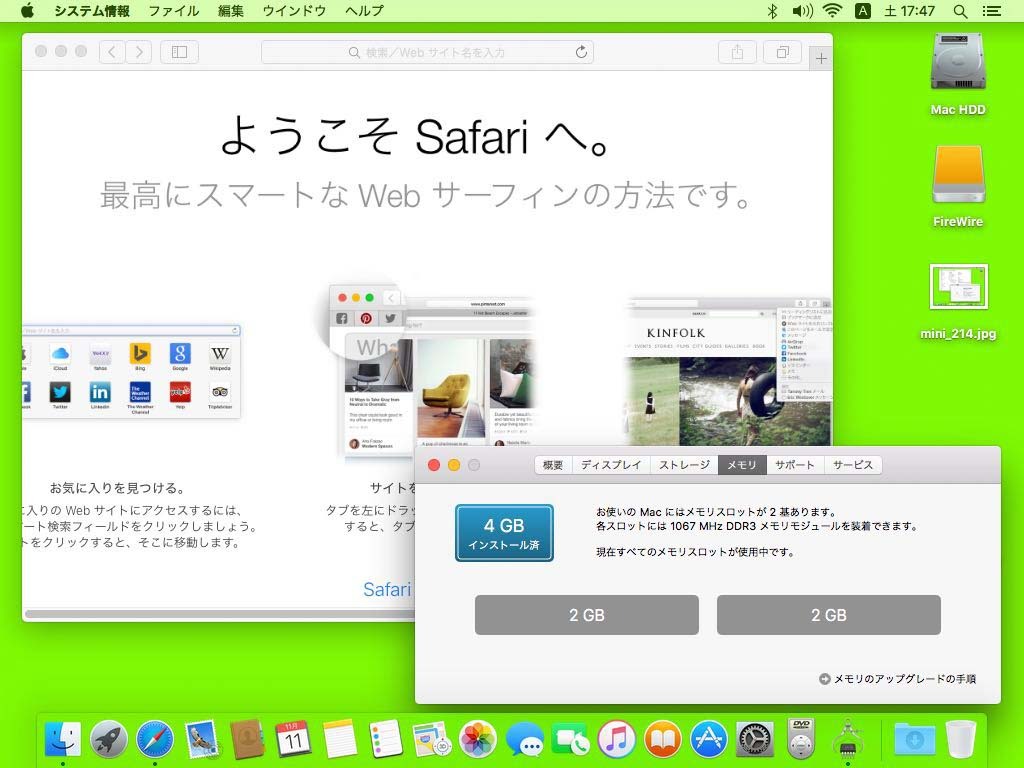Add new tab with plus button

[821, 59]
